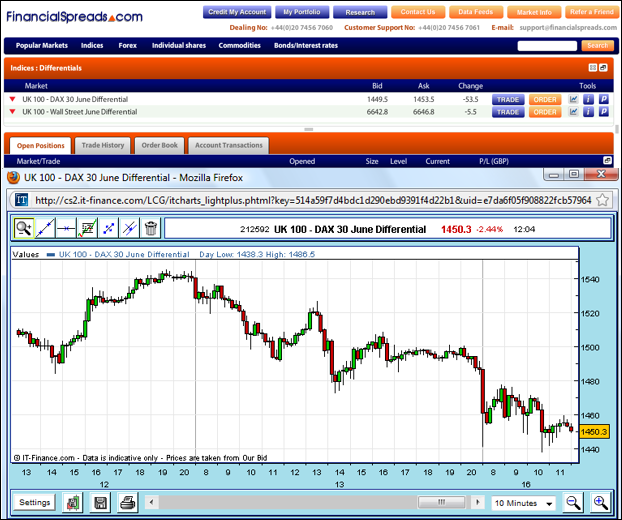Open the chart Settings button
Image resolution: width=622 pixels, height=520 pixels.
click(35, 502)
